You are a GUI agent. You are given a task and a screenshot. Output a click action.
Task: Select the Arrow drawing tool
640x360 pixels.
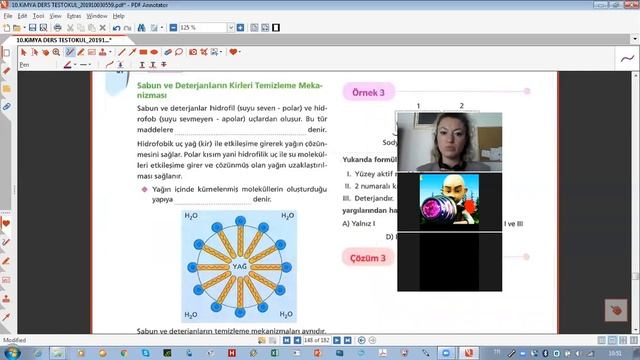pos(132,52)
